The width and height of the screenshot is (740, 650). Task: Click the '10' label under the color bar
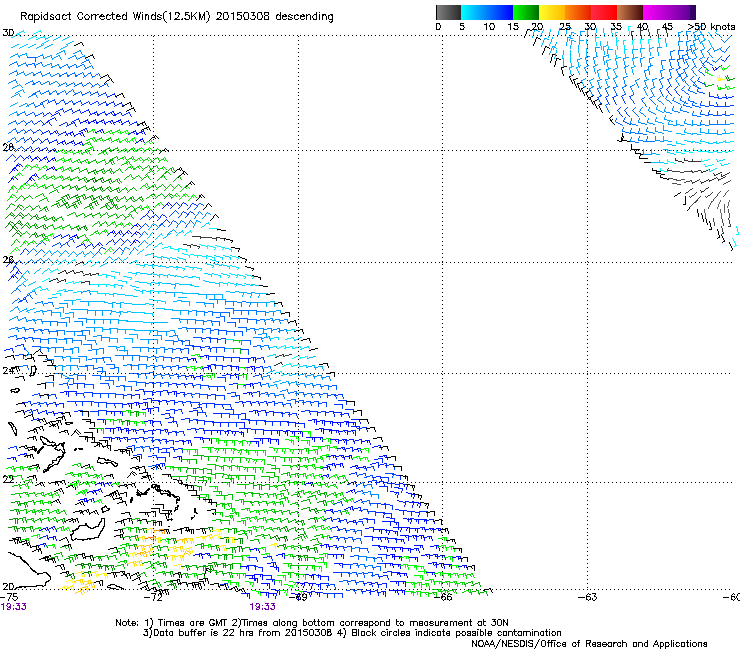489,26
